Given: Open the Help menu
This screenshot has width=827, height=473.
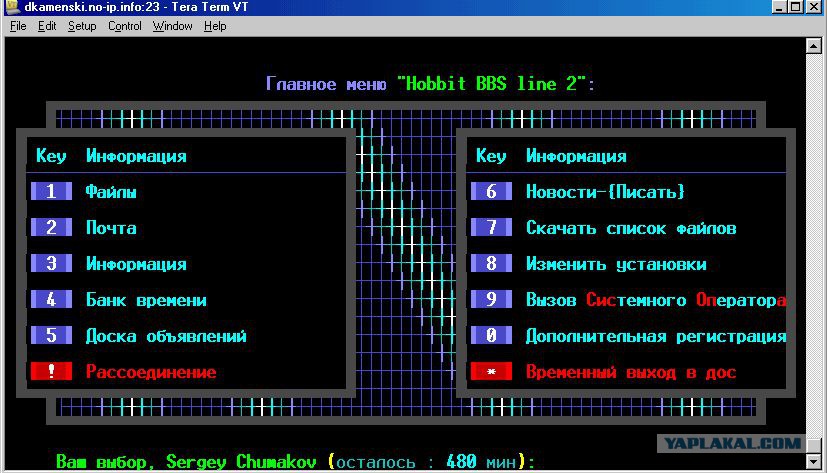Looking at the screenshot, I should (215, 26).
